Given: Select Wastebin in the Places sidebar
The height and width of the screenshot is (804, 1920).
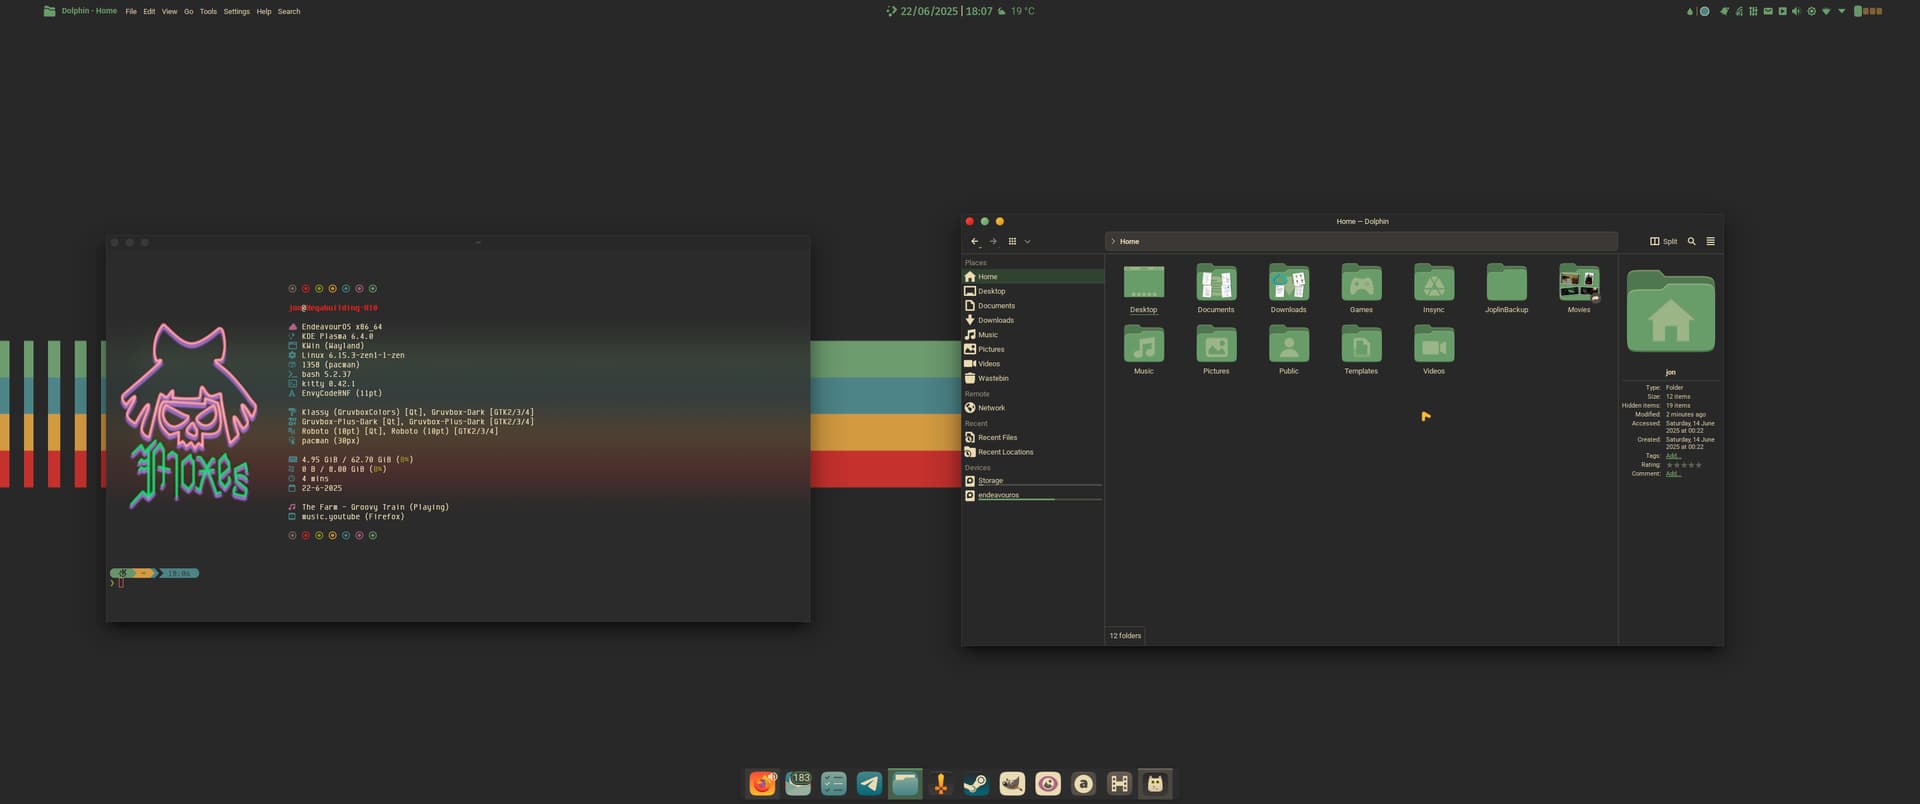Looking at the screenshot, I should (992, 378).
